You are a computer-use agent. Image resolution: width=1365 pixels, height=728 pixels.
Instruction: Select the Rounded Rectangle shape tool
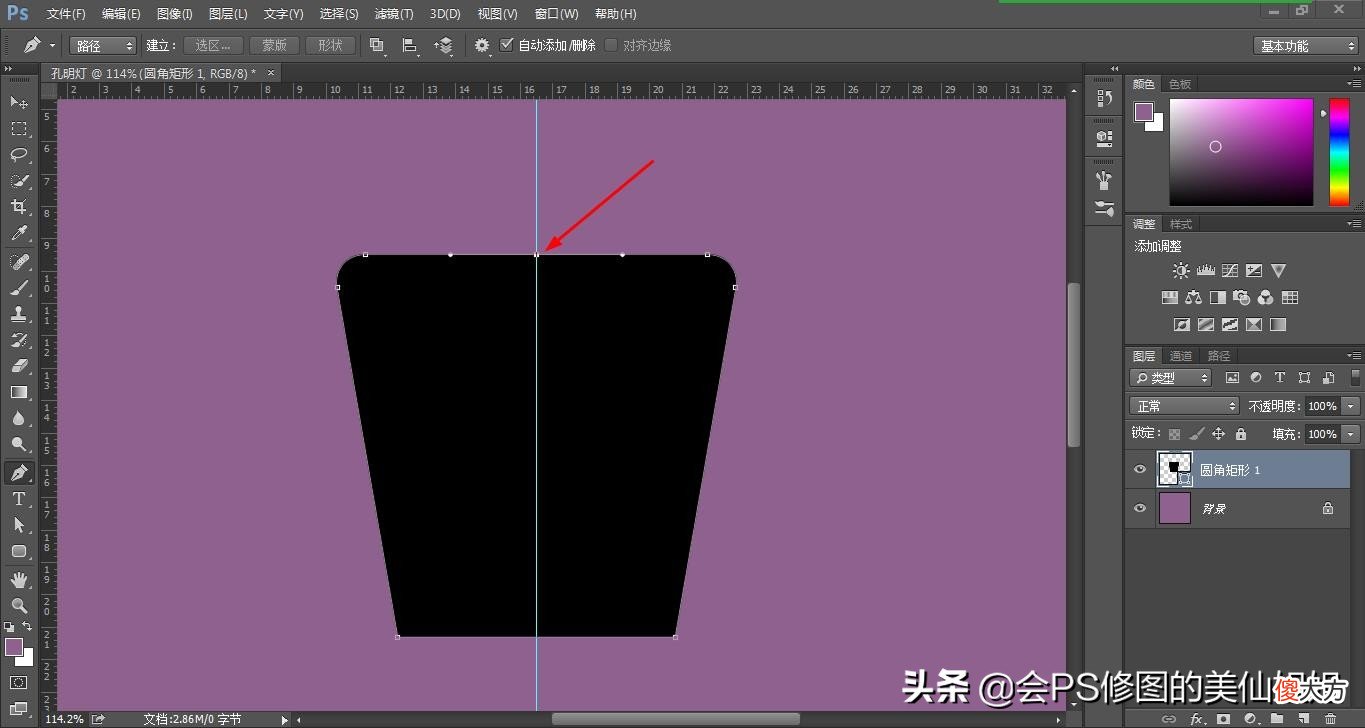[x=19, y=551]
